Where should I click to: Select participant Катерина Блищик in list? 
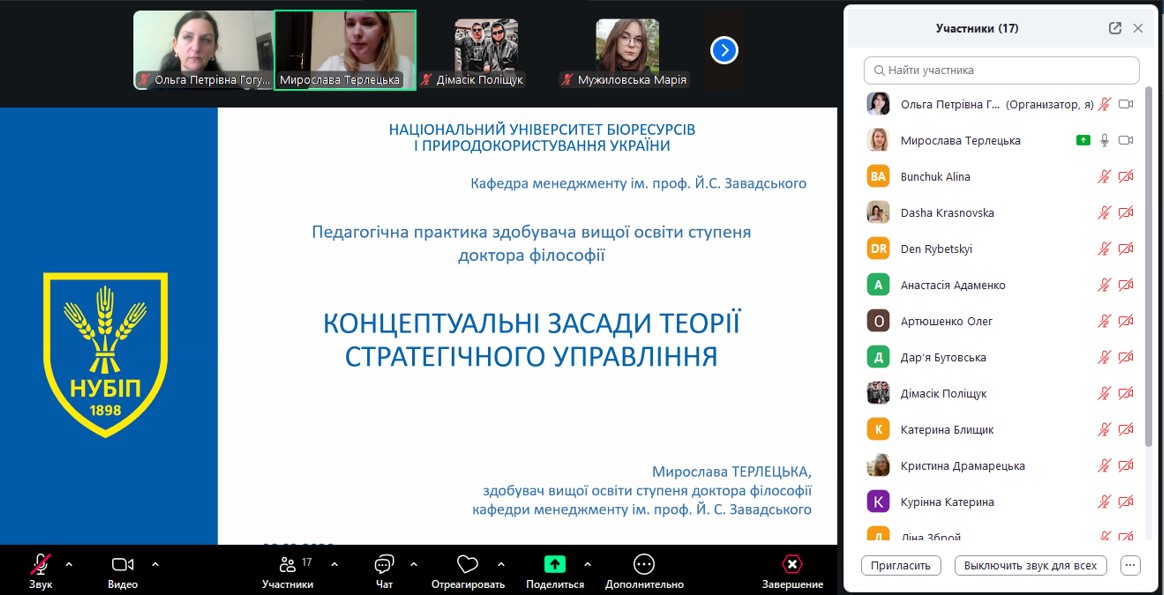tap(1001, 430)
